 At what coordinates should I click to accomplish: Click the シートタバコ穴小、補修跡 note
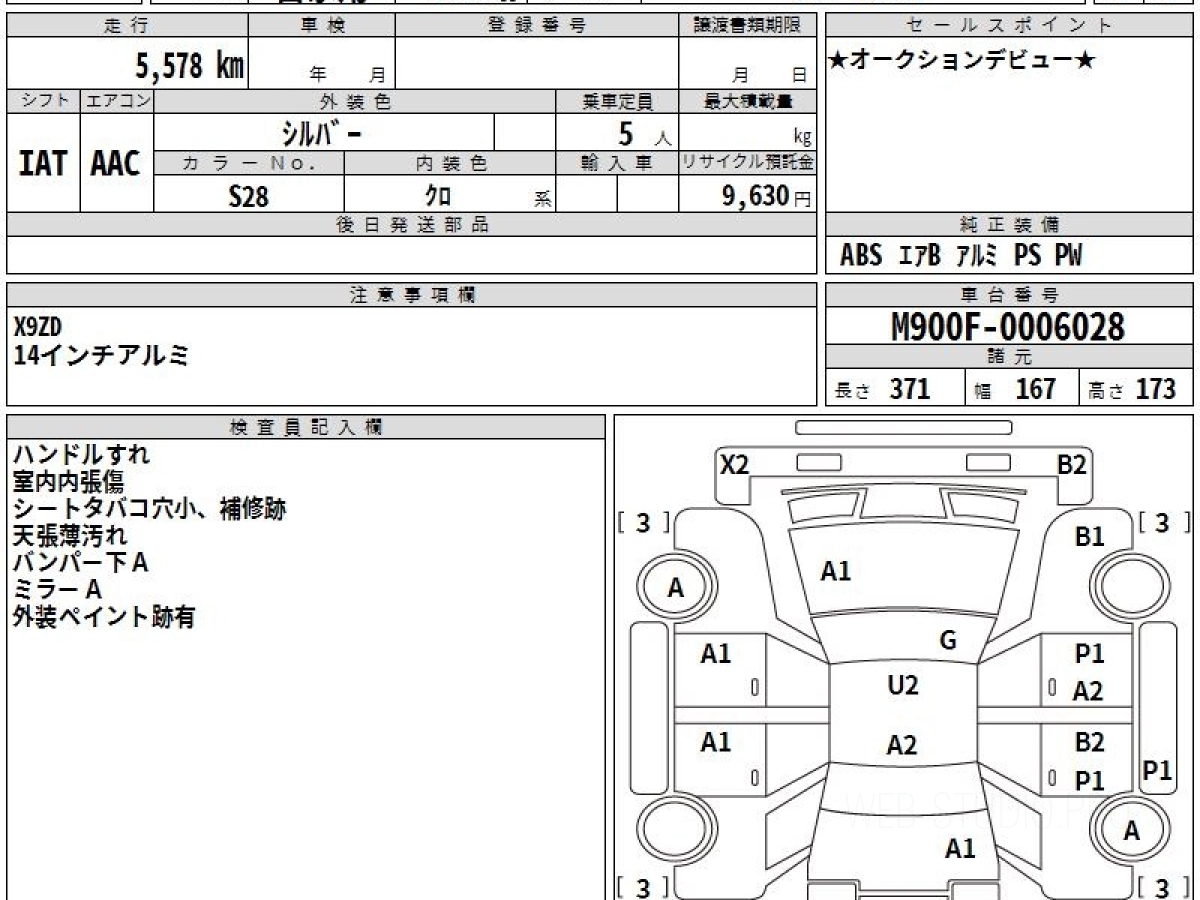tap(149, 508)
